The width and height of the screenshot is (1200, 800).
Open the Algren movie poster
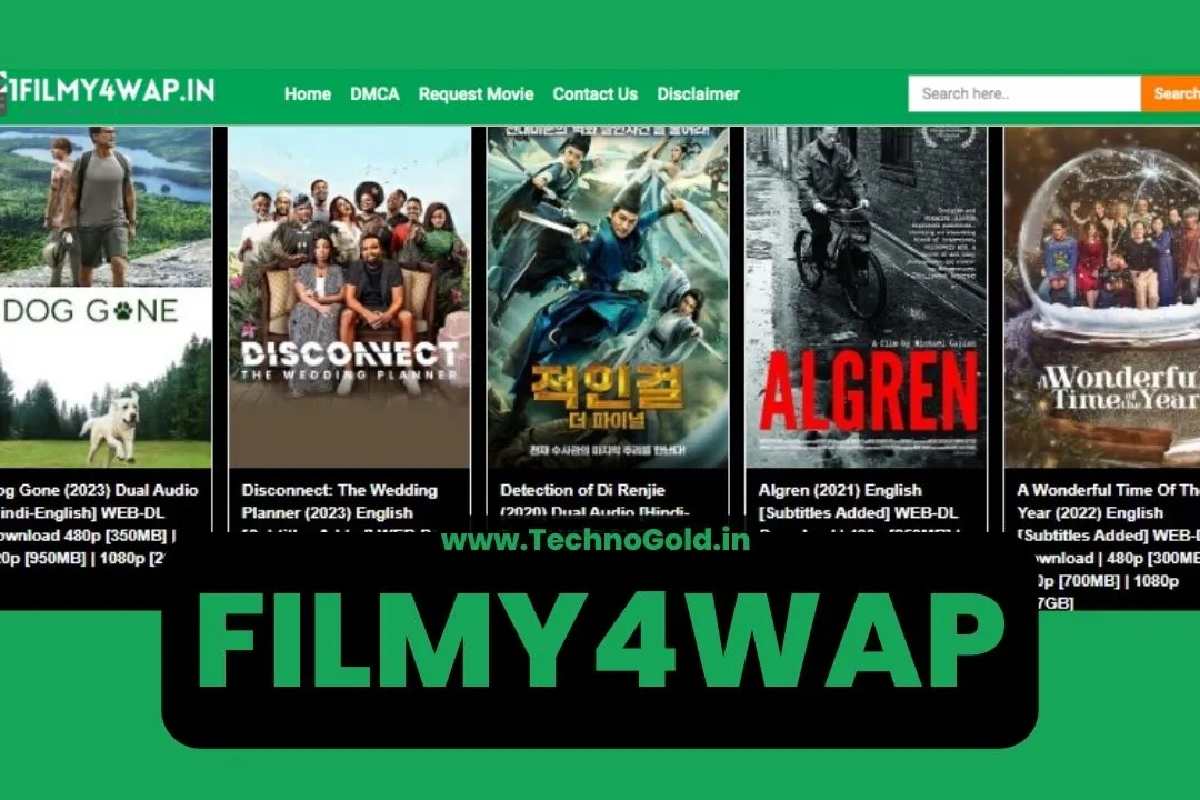[866, 297]
